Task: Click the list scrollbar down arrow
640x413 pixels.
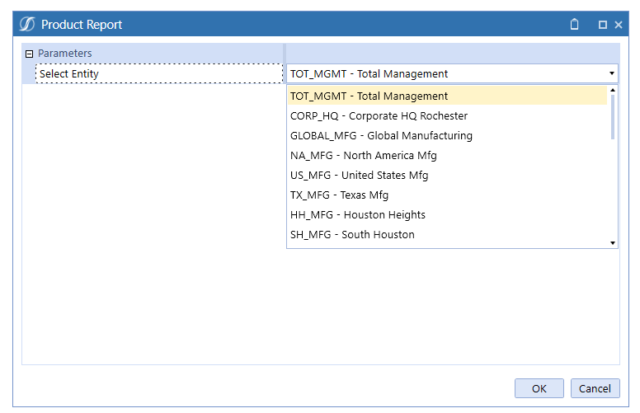Action: point(612,242)
